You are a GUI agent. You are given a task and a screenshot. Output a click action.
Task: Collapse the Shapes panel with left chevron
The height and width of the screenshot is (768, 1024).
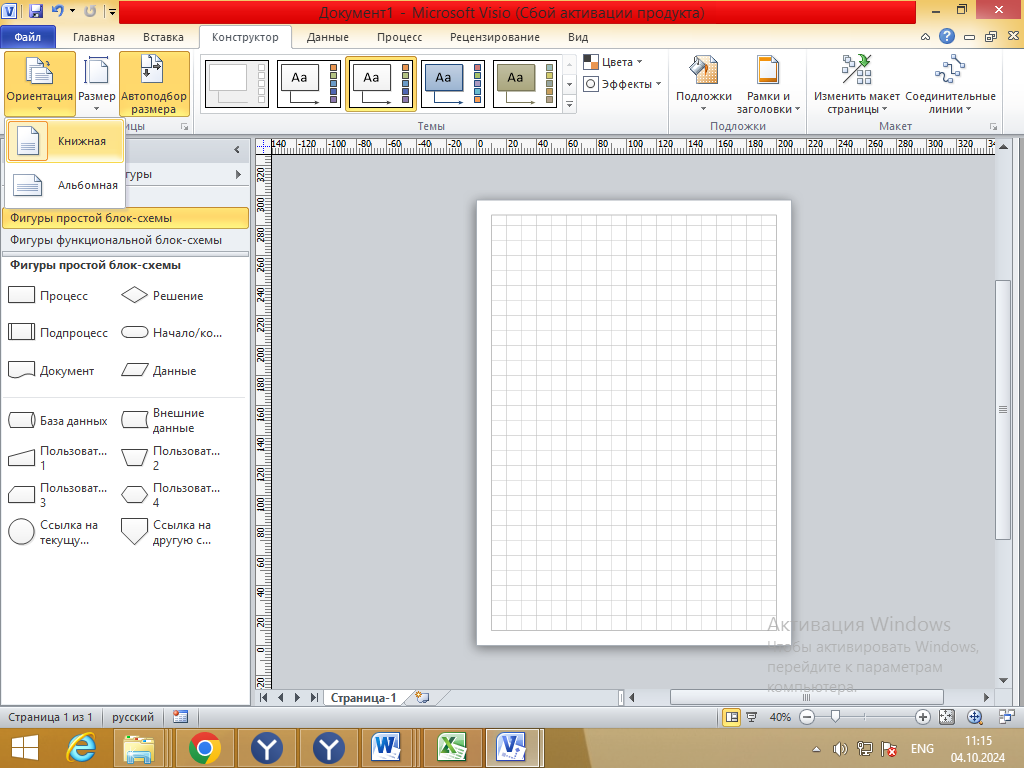click(237, 150)
